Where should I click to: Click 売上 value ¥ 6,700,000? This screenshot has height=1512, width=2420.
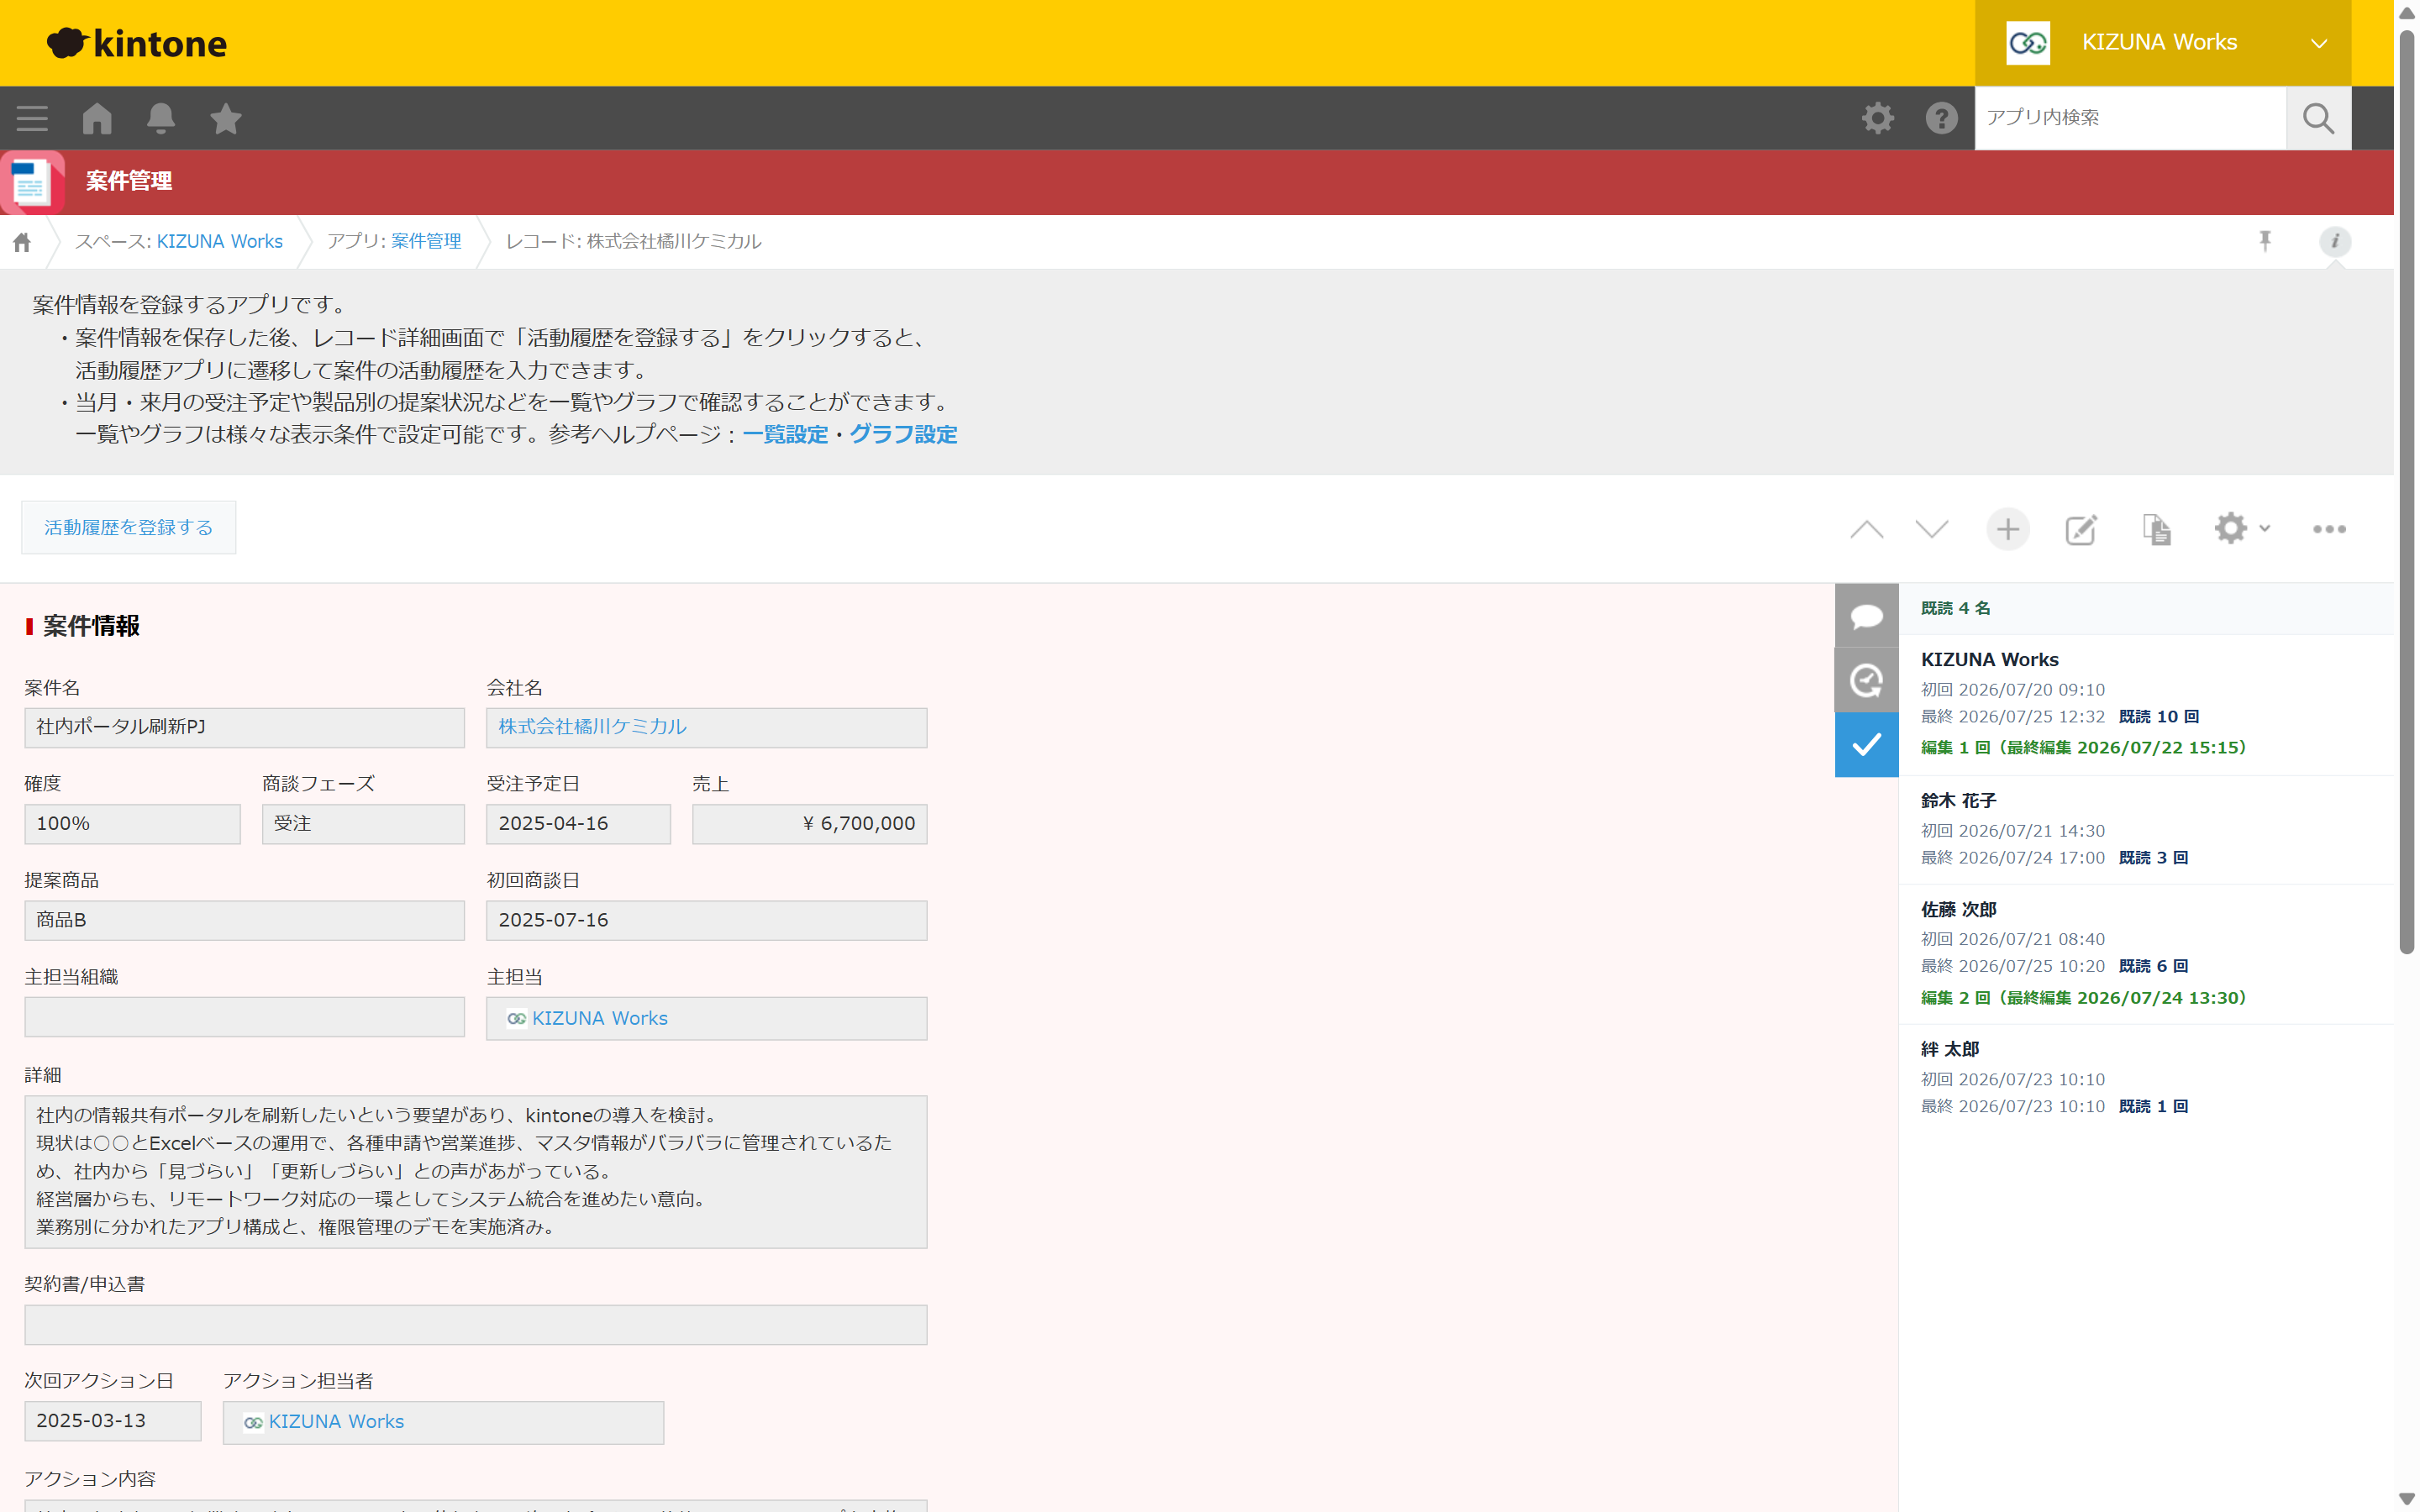(x=809, y=824)
